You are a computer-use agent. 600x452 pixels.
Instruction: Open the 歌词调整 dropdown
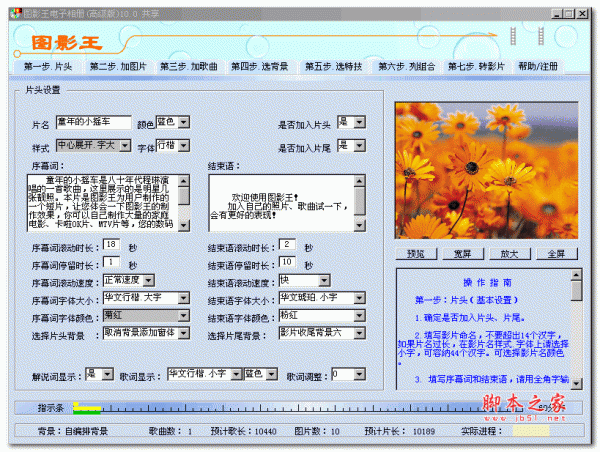click(x=360, y=374)
